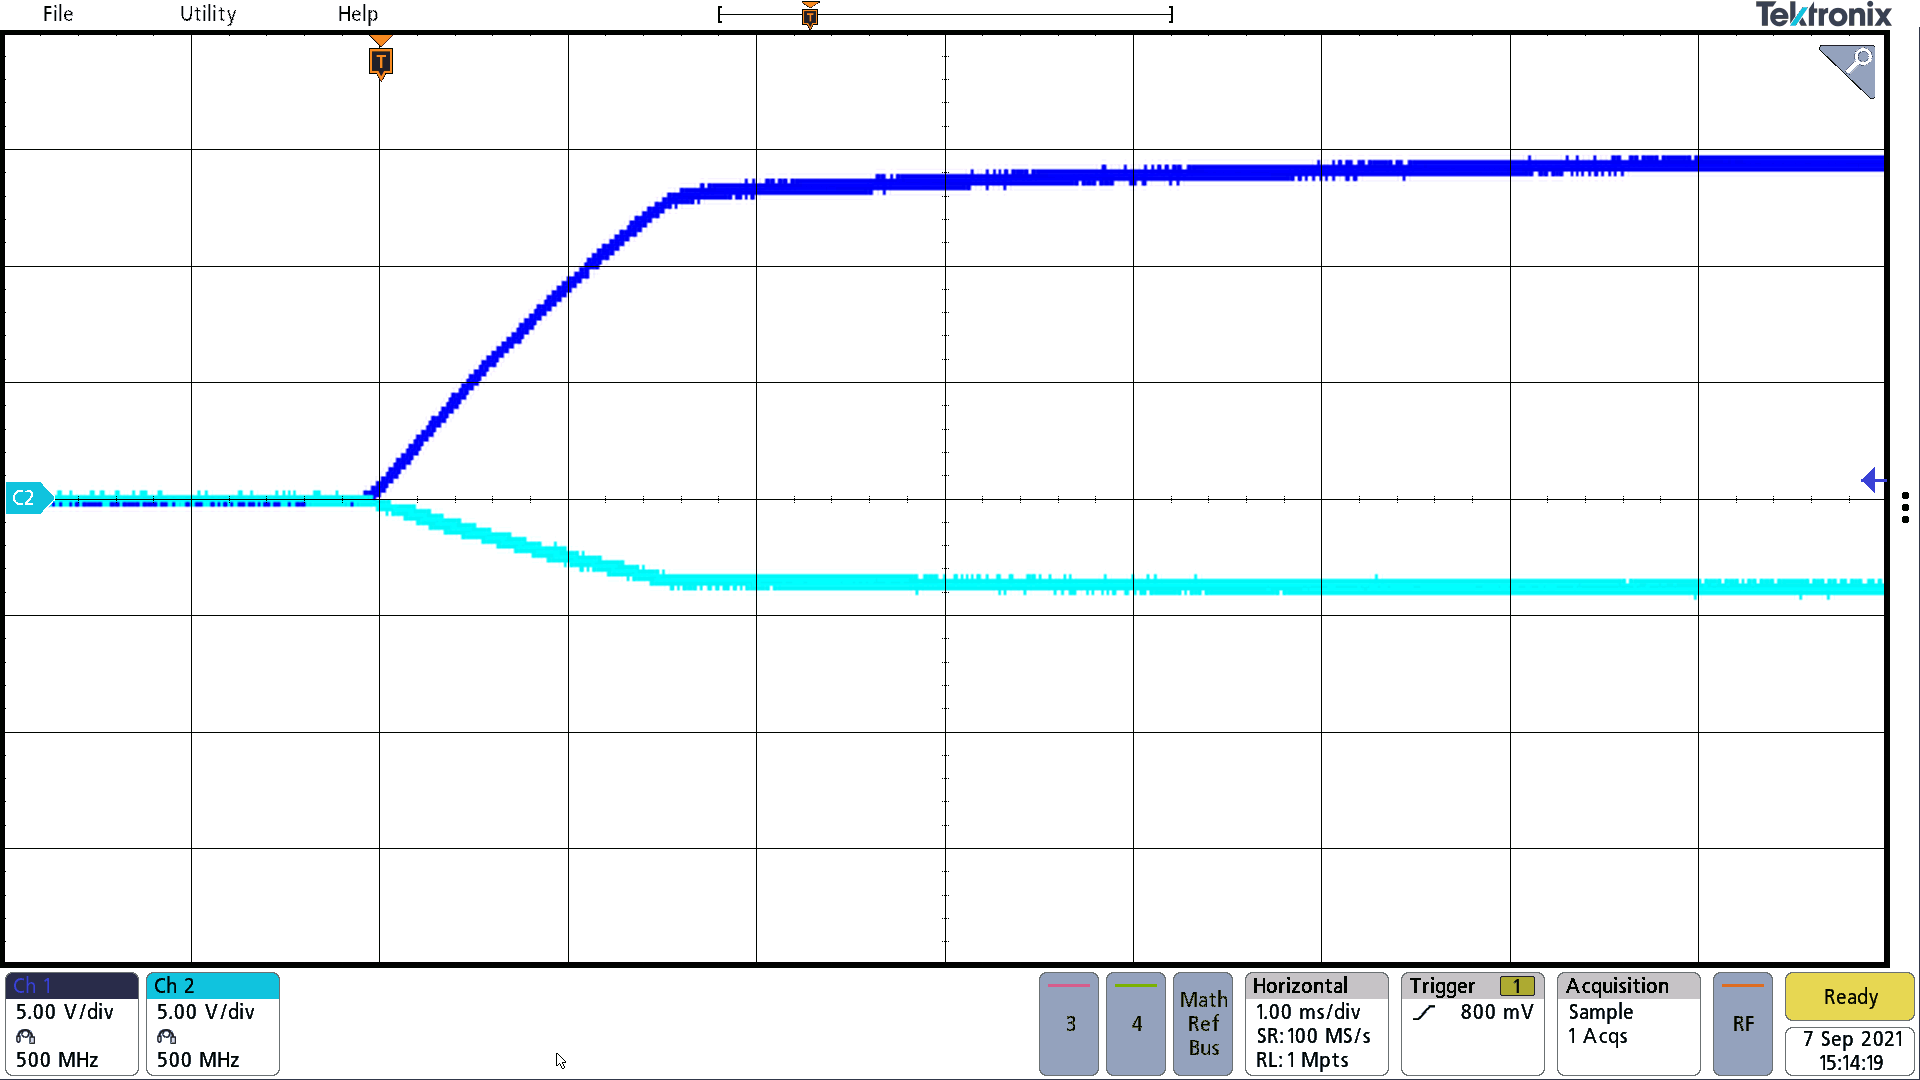This screenshot has width=1920, height=1080.
Task: Click Ch 1 5.00 V/div scale value
Action: coord(65,1012)
